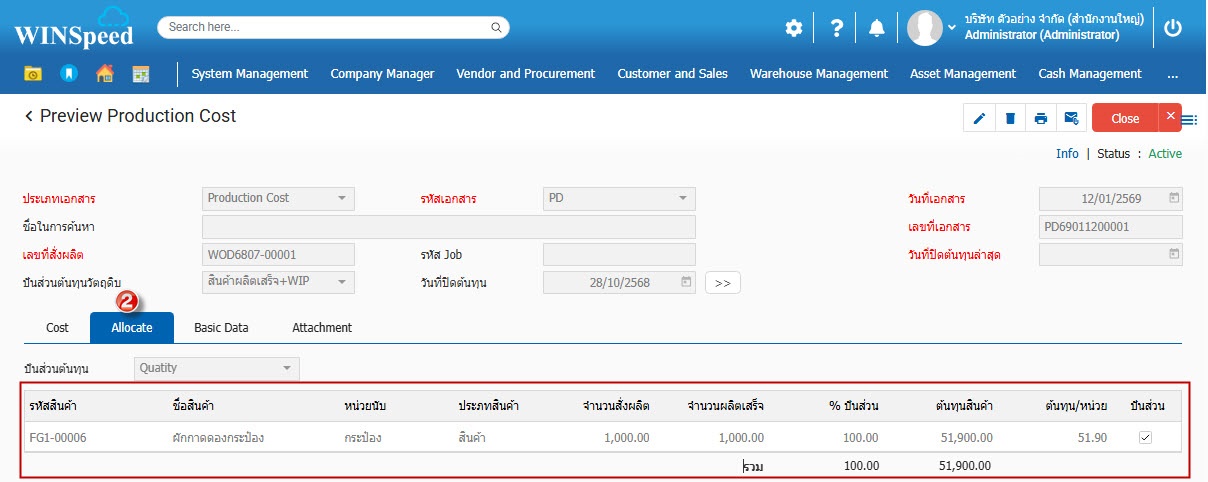Open the Warehouse Management menu
Image resolution: width=1208 pixels, height=482 pixels.
(x=818, y=74)
